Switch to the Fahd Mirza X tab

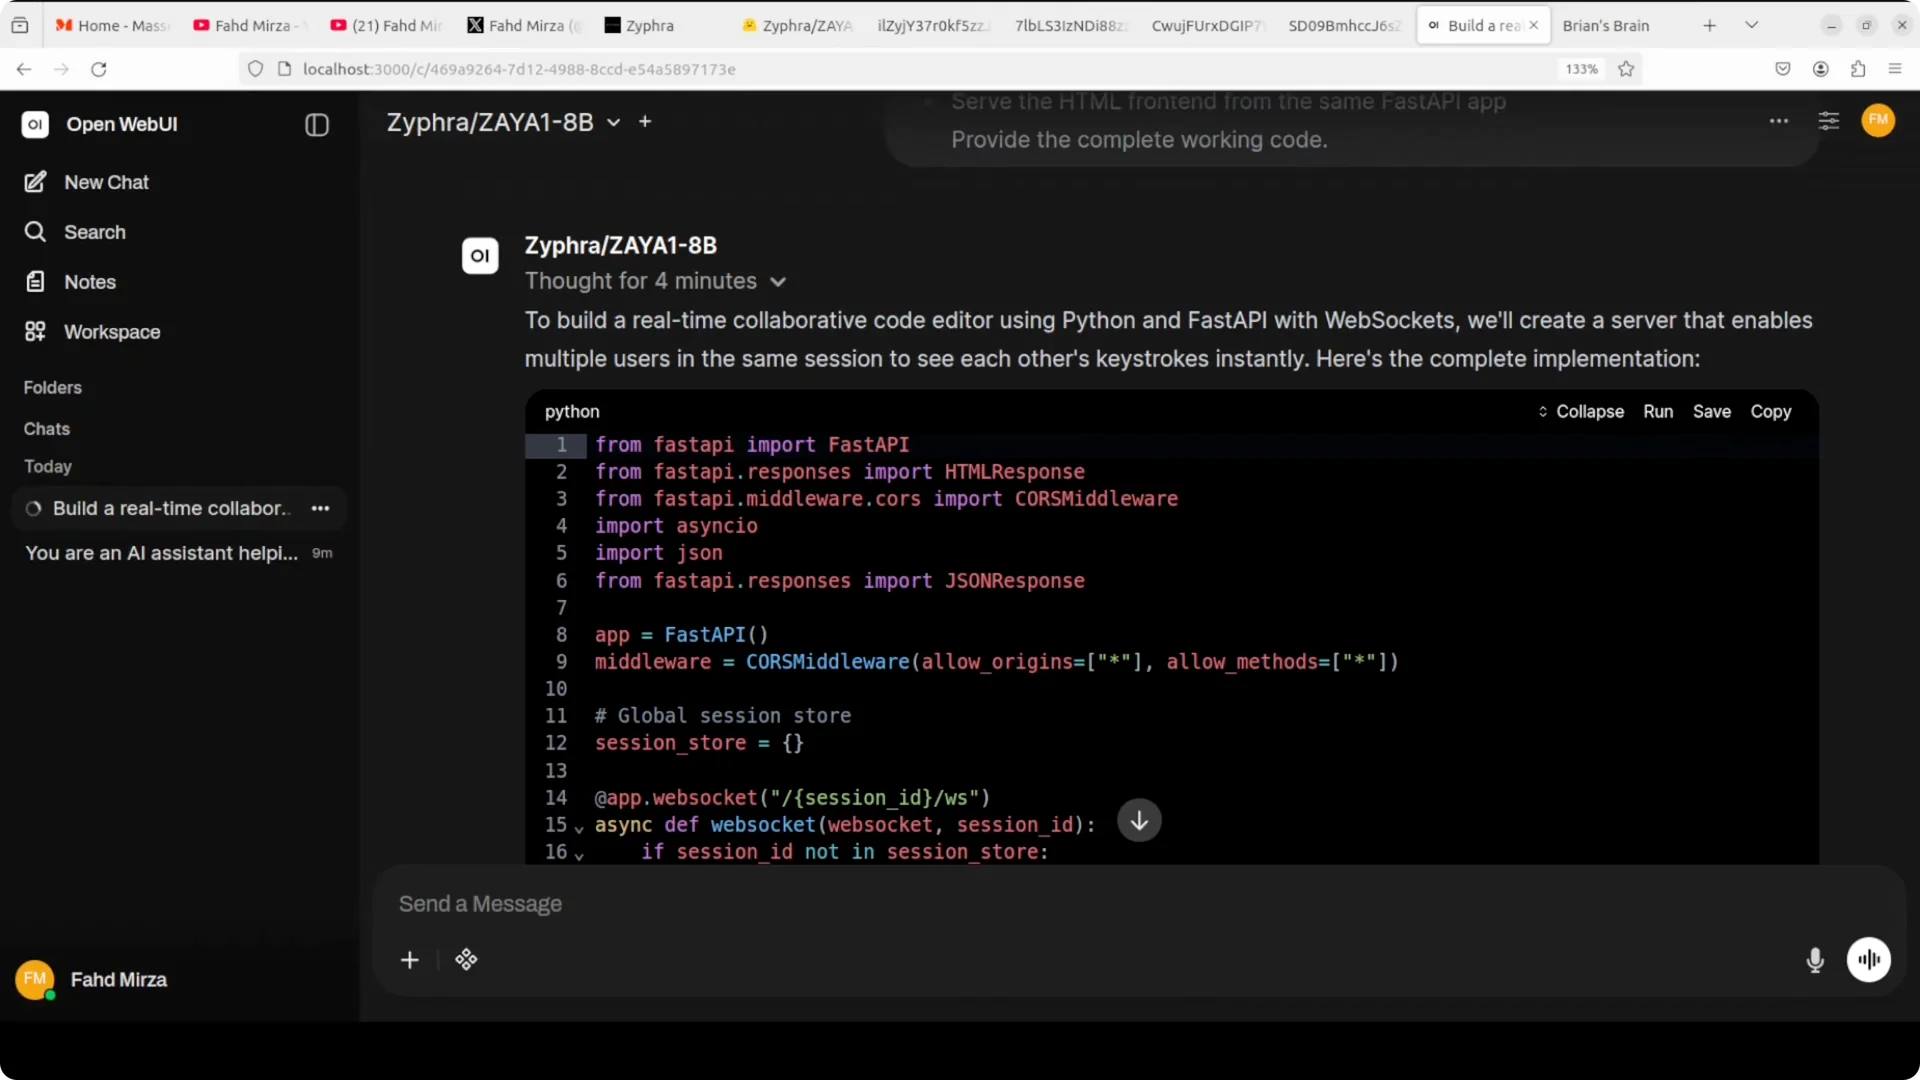click(x=524, y=25)
